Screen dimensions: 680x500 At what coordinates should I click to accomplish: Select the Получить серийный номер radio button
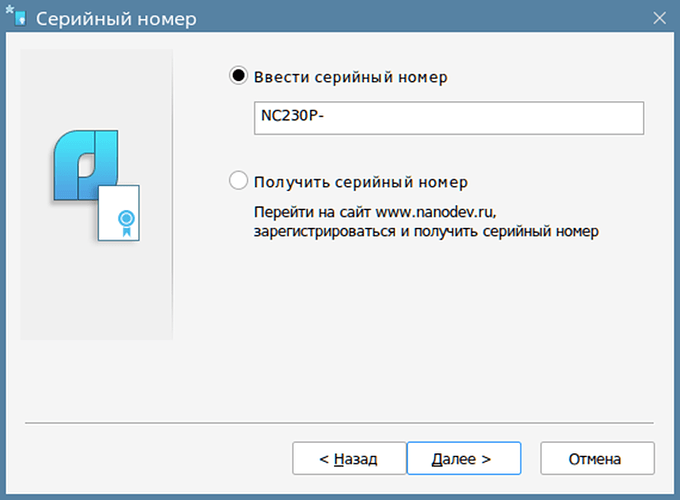238,180
